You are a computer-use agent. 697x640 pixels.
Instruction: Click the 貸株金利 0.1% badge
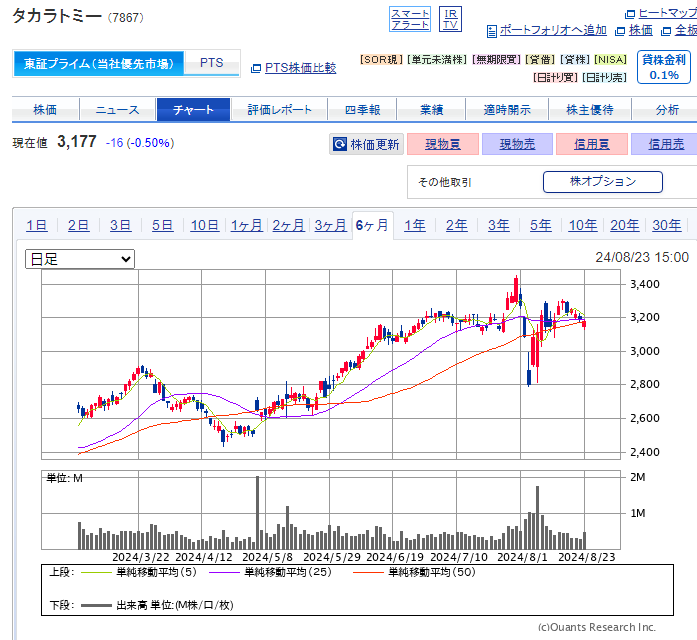pyautogui.click(x=664, y=67)
